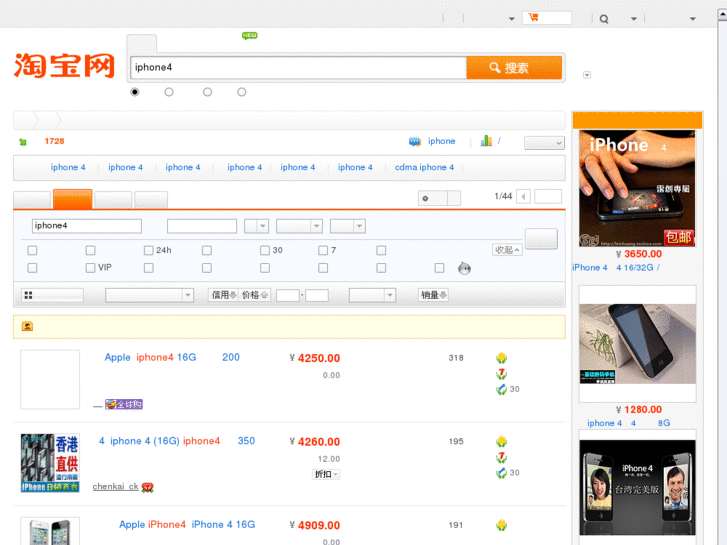Viewport: 727px width, 545px height.
Task: Select the search type tab above search box
Action: coord(142,44)
